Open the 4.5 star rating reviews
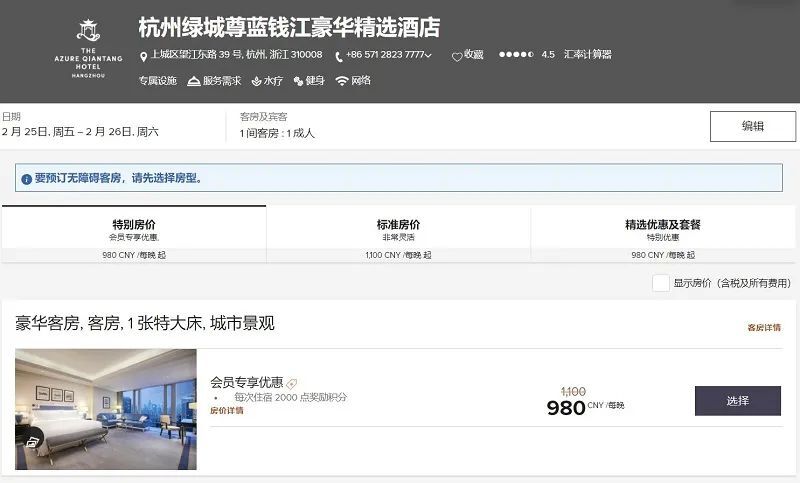The height and width of the screenshot is (483, 800). tap(527, 54)
